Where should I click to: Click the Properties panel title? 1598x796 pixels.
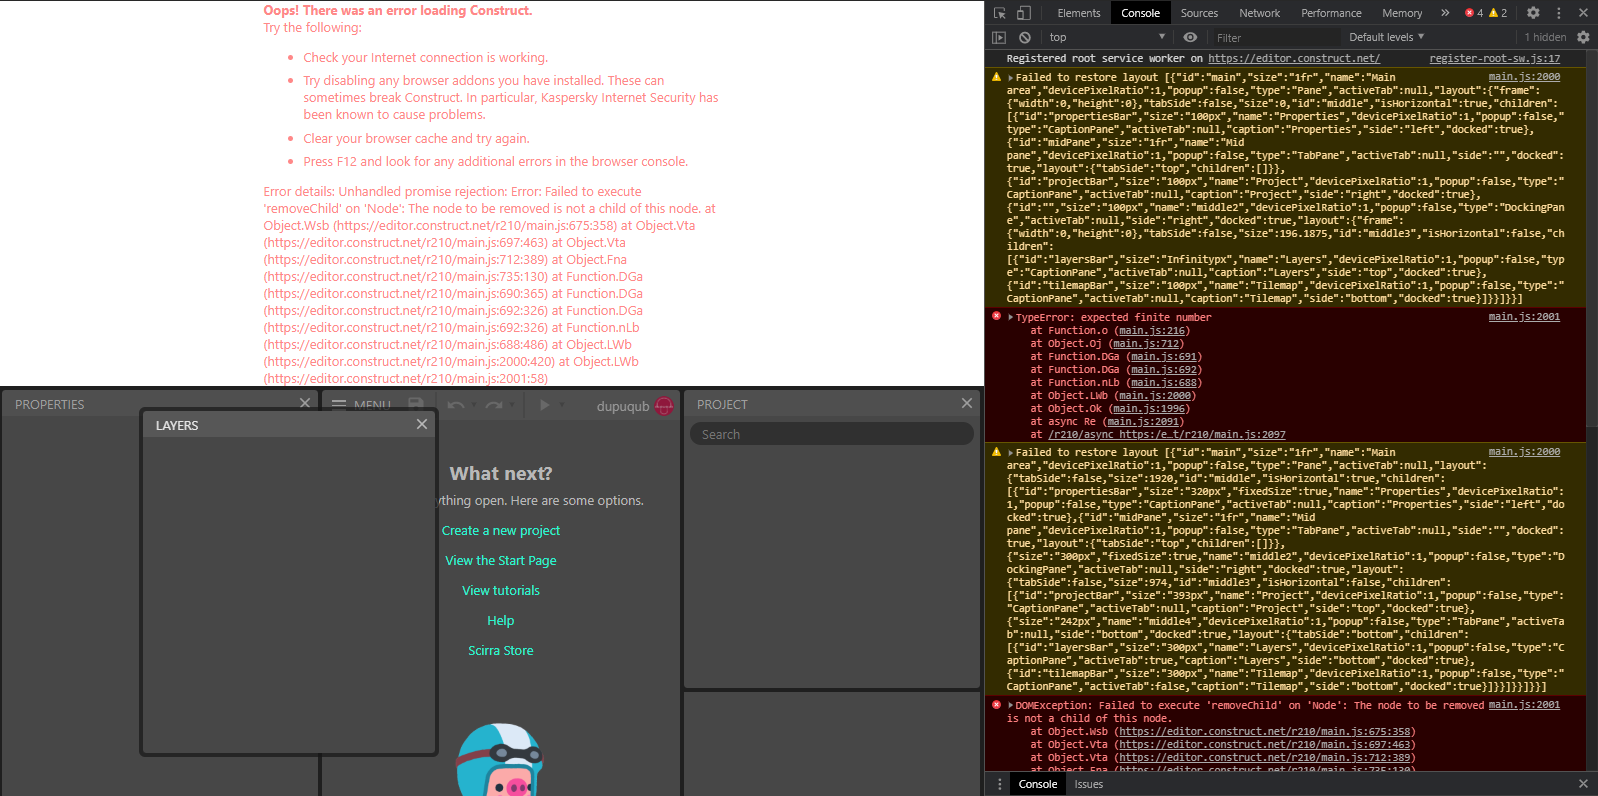50,404
